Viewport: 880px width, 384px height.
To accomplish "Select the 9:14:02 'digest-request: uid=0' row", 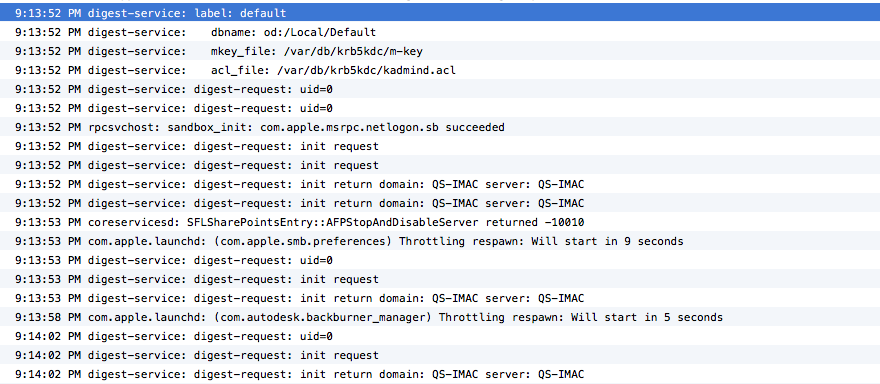I will pos(440,337).
